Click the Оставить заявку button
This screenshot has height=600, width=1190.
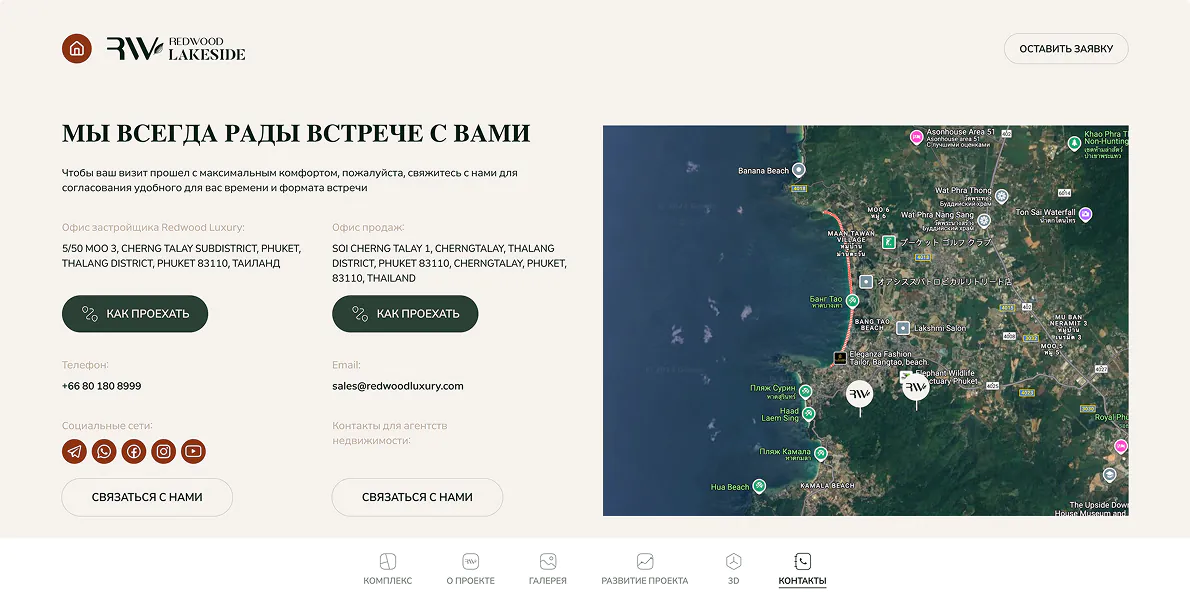click(1066, 49)
